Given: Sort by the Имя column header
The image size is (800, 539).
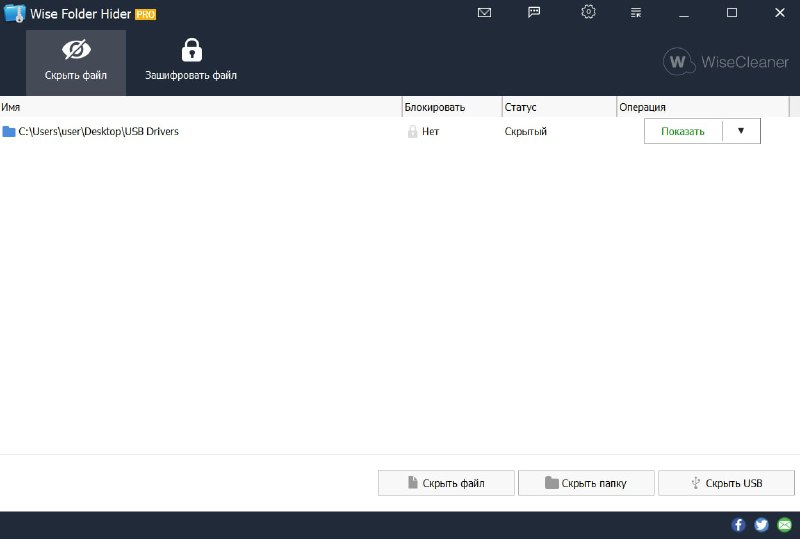Looking at the screenshot, I should point(201,107).
